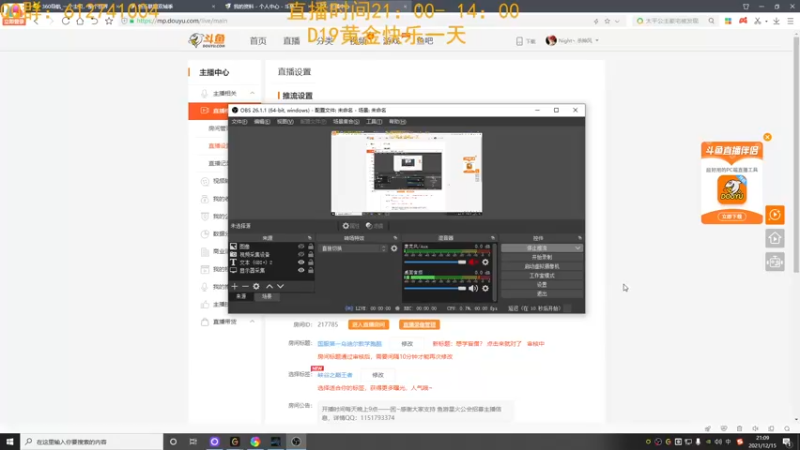Move source up with the up arrow

click(x=269, y=287)
